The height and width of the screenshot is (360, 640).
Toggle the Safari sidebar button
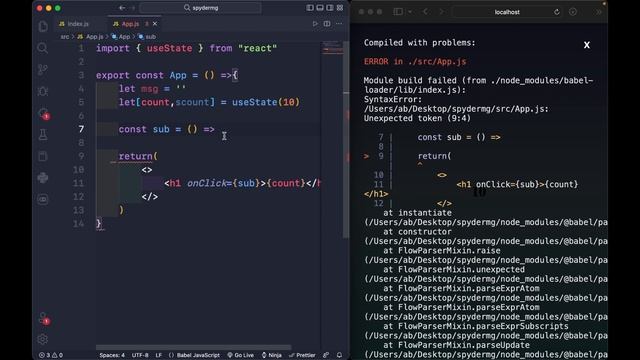pyautogui.click(x=398, y=12)
